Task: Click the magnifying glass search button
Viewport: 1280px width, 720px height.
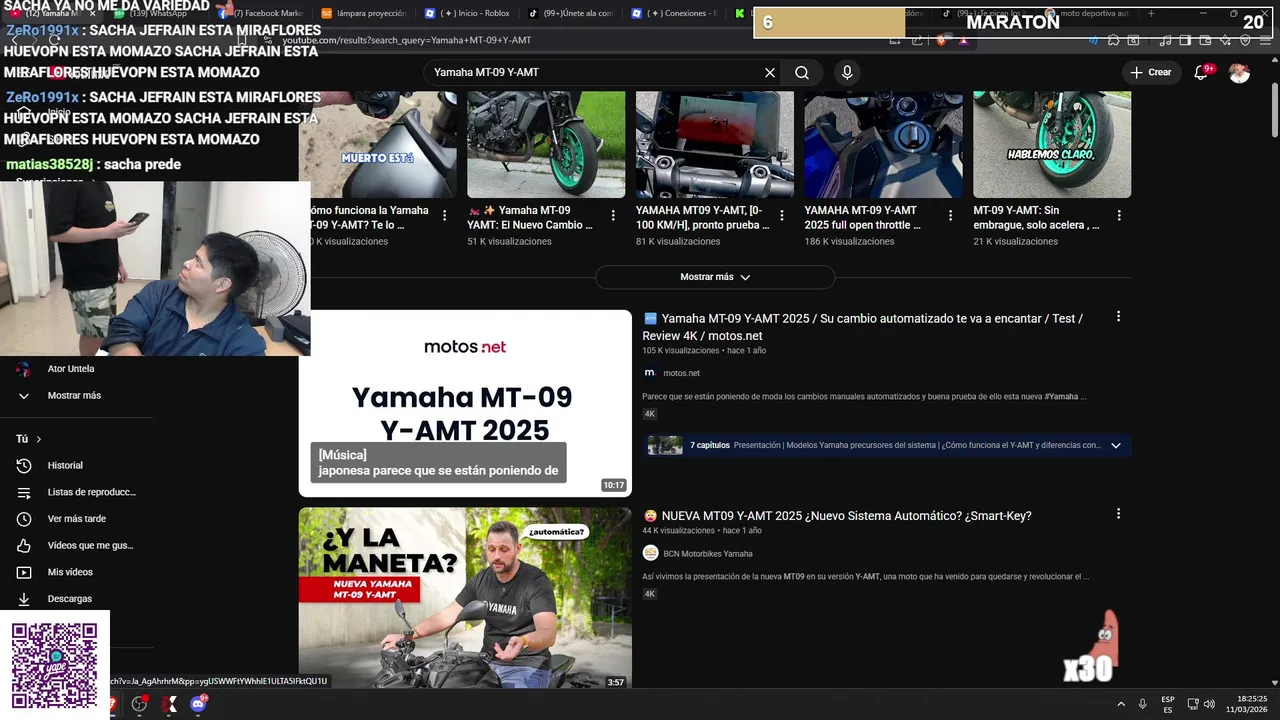Action: [802, 73]
